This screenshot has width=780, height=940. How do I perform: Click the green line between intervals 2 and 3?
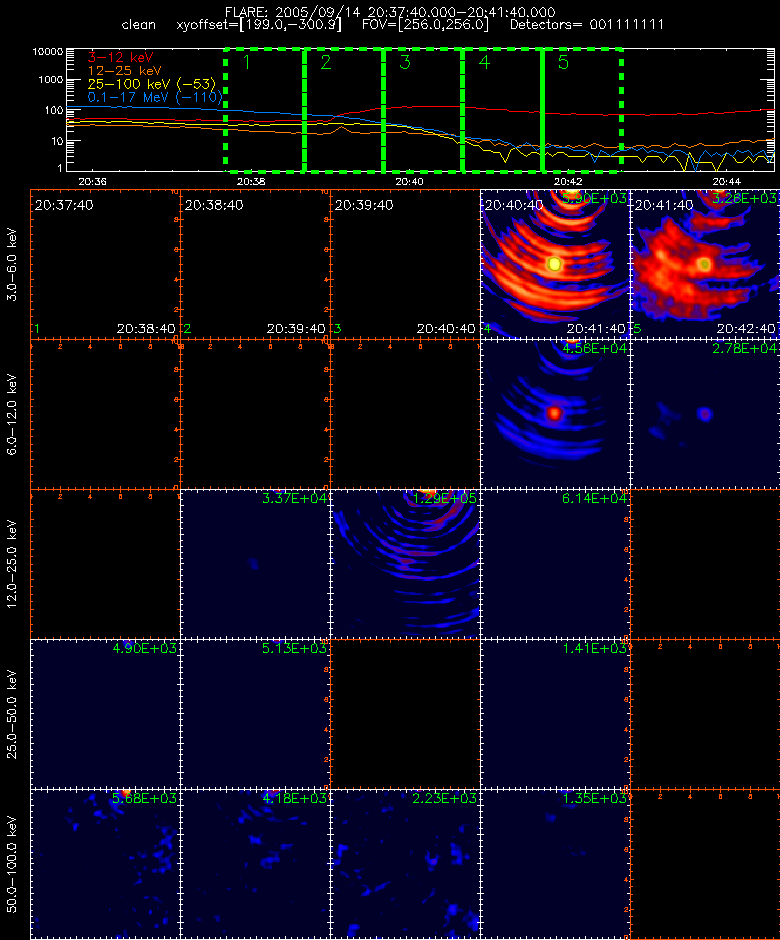pyautogui.click(x=384, y=110)
